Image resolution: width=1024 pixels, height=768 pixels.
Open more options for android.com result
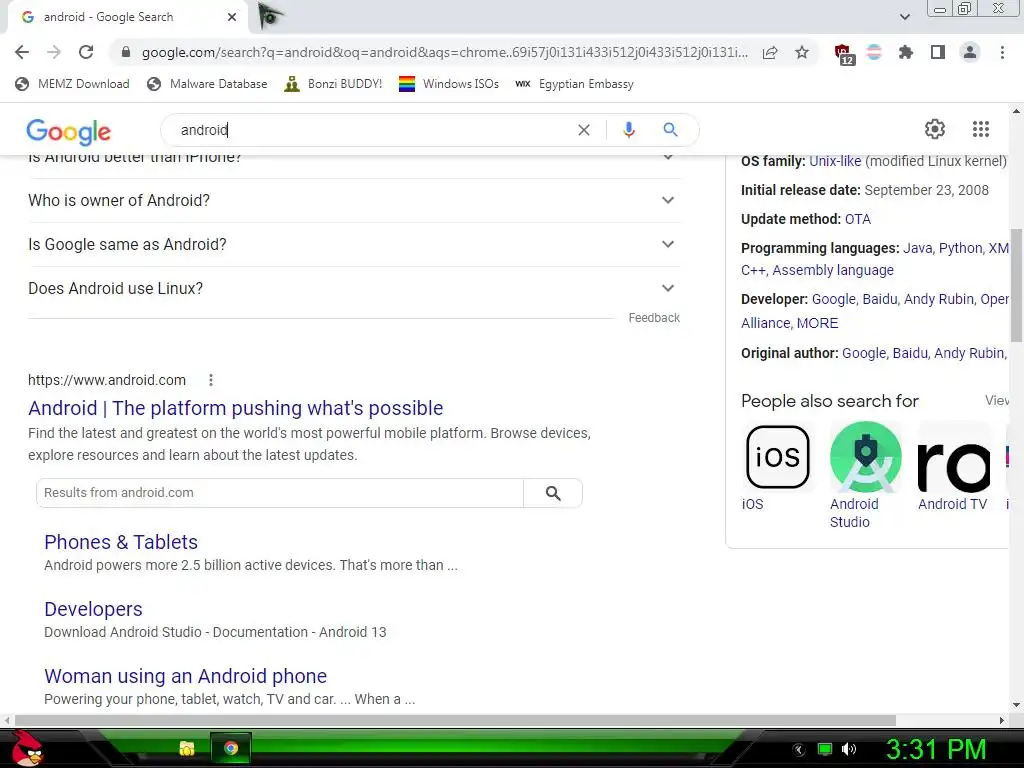(x=210, y=380)
